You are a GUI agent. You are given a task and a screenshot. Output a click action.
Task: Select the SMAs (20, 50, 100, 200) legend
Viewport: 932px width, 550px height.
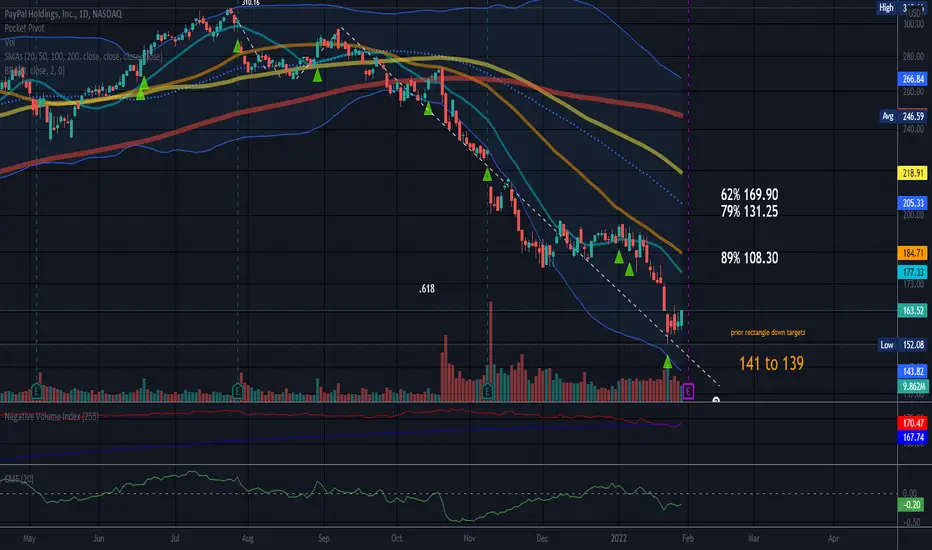(x=83, y=56)
